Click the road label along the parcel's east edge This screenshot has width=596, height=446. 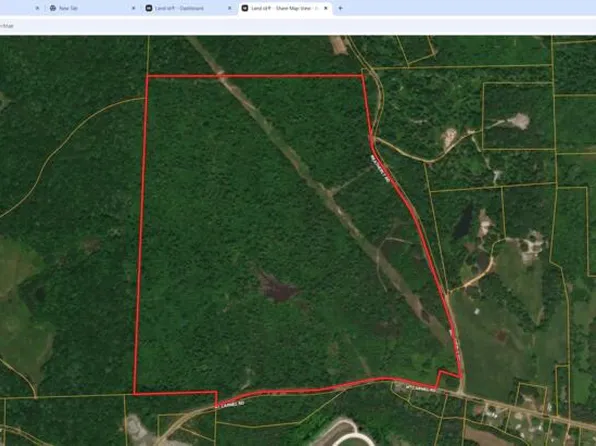[380, 168]
